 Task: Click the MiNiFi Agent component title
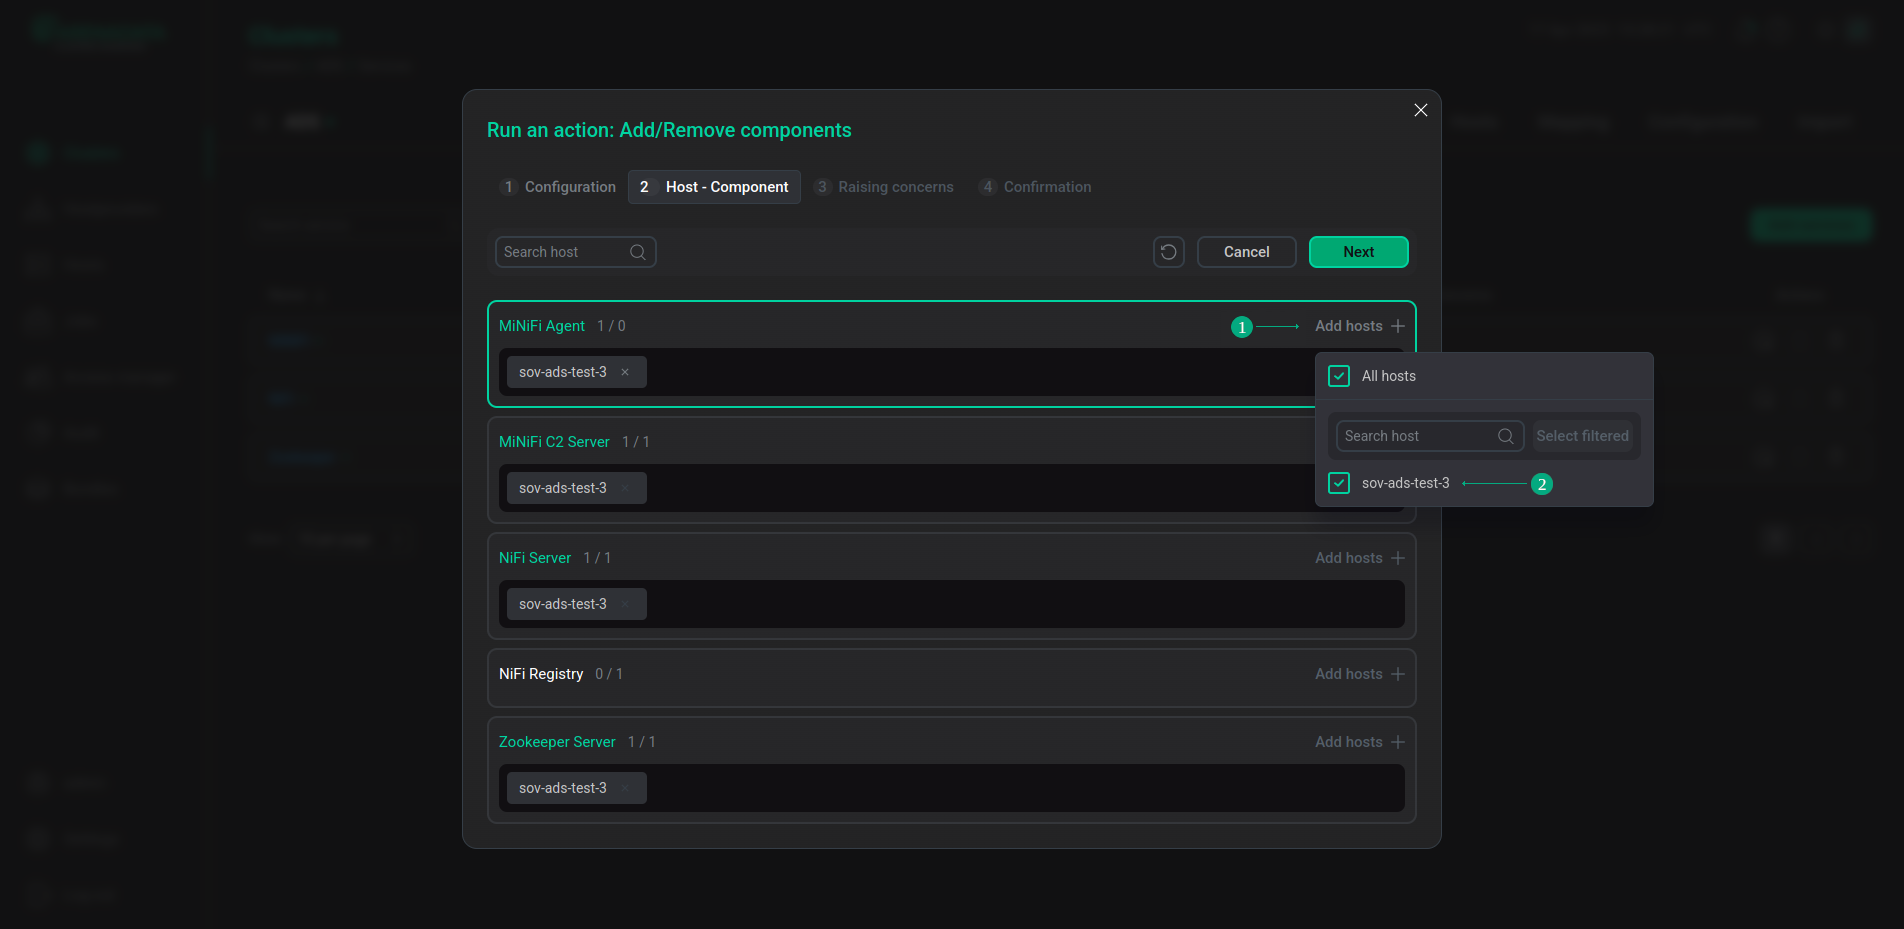542,326
